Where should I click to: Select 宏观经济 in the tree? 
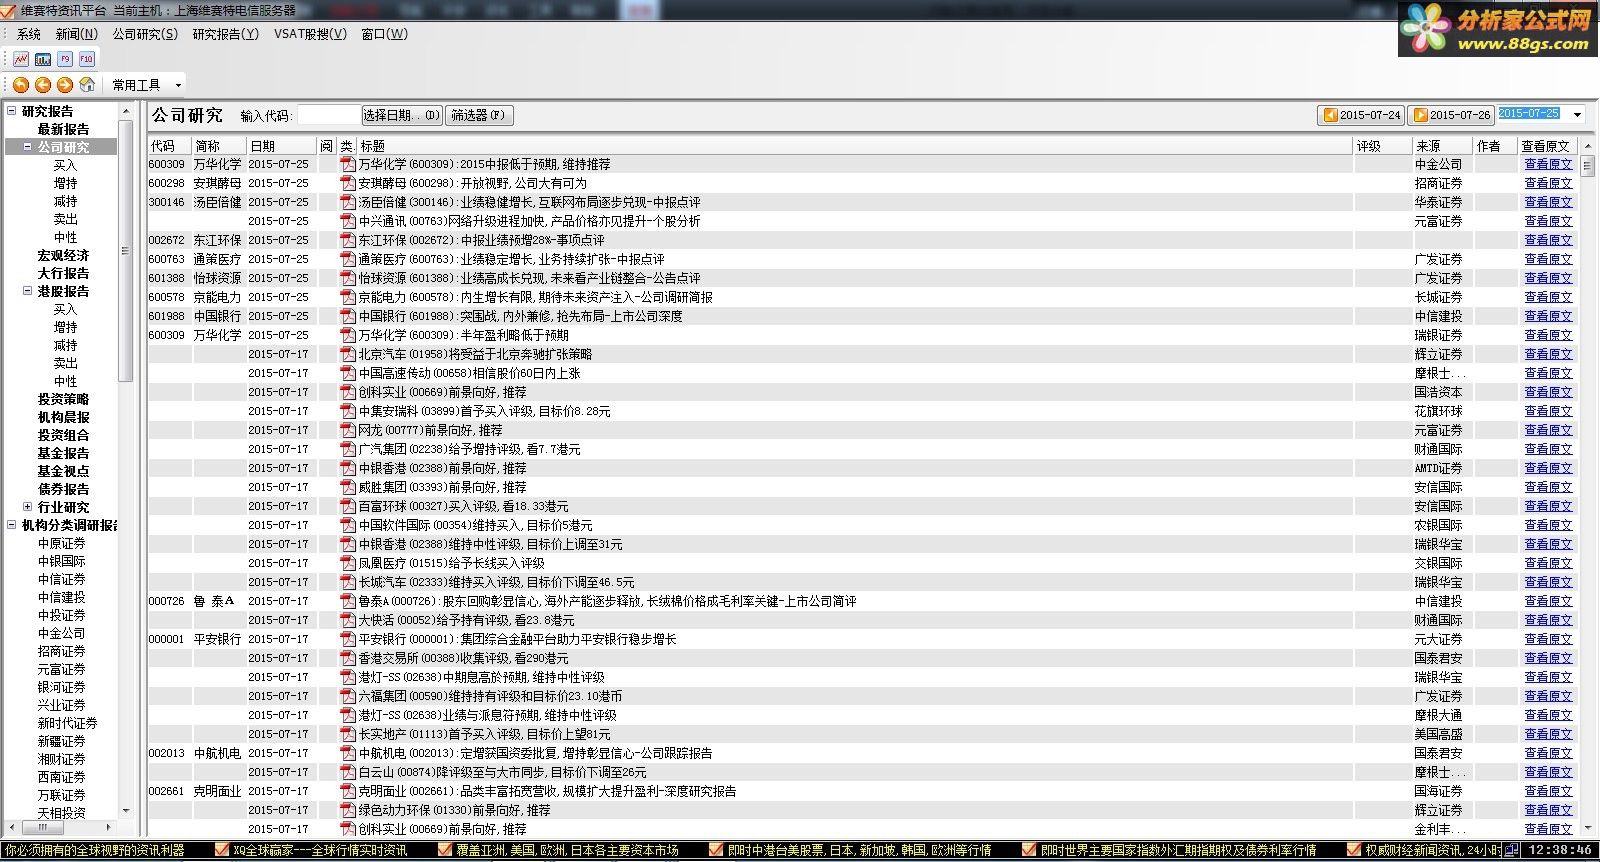click(63, 255)
